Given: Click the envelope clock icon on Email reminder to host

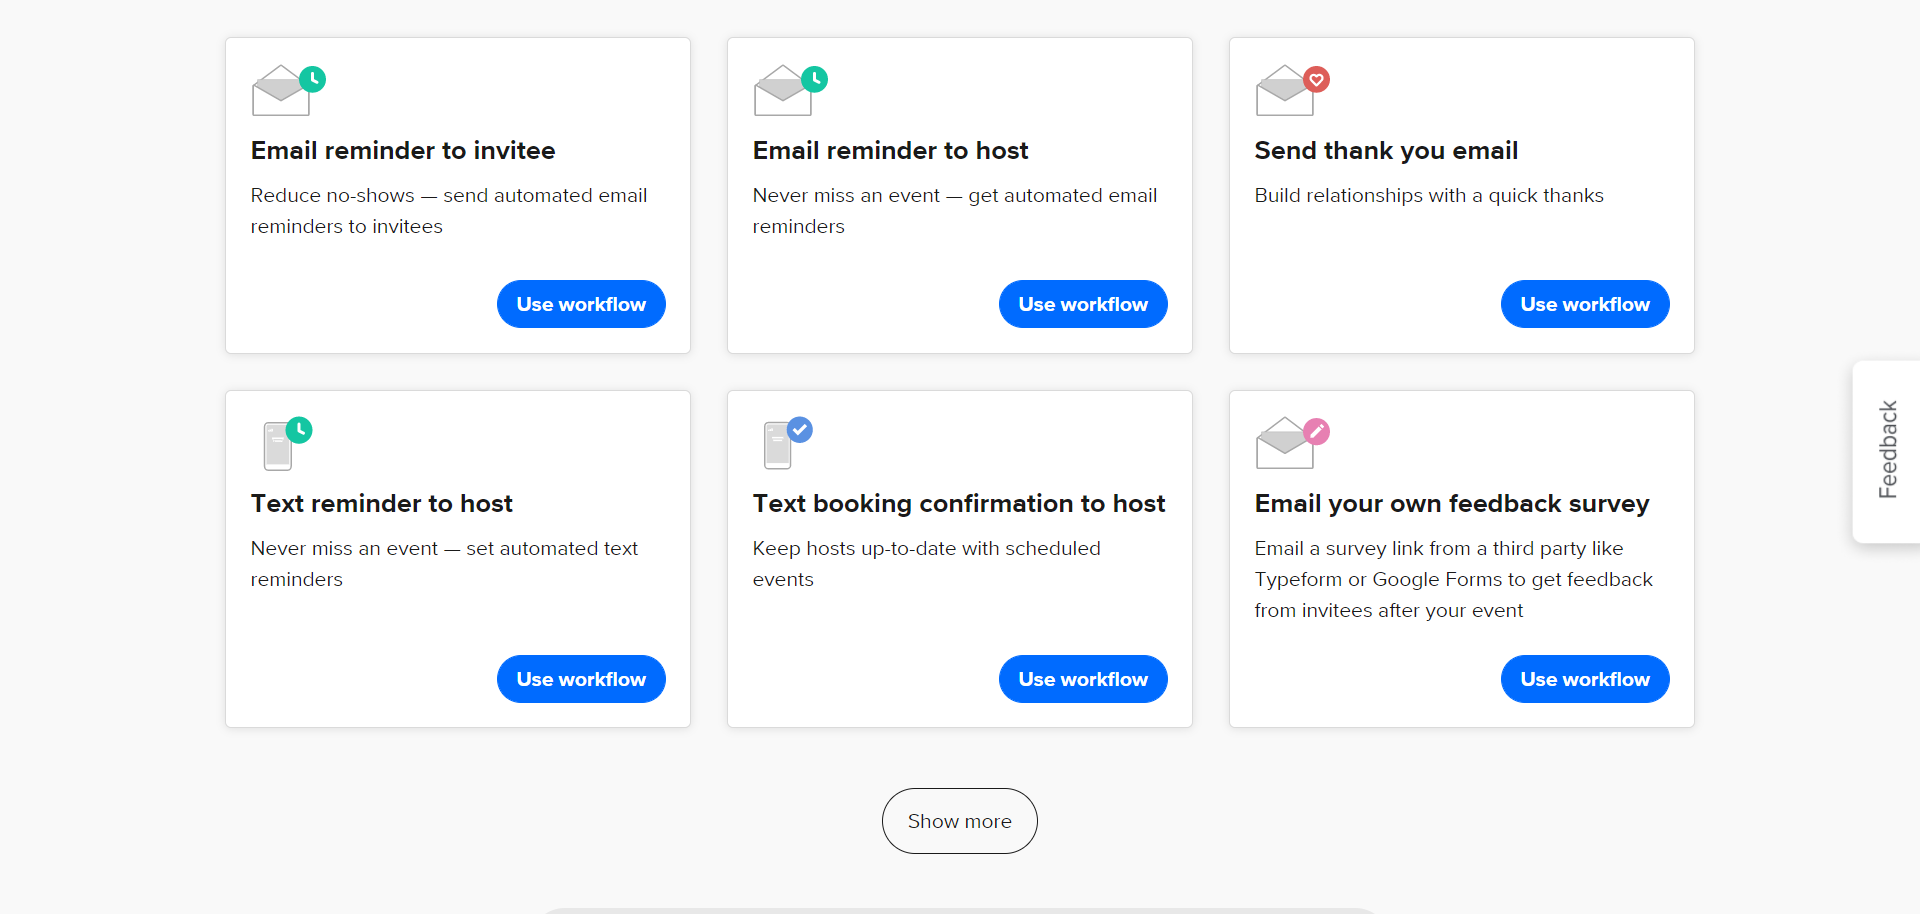Looking at the screenshot, I should pos(790,90).
